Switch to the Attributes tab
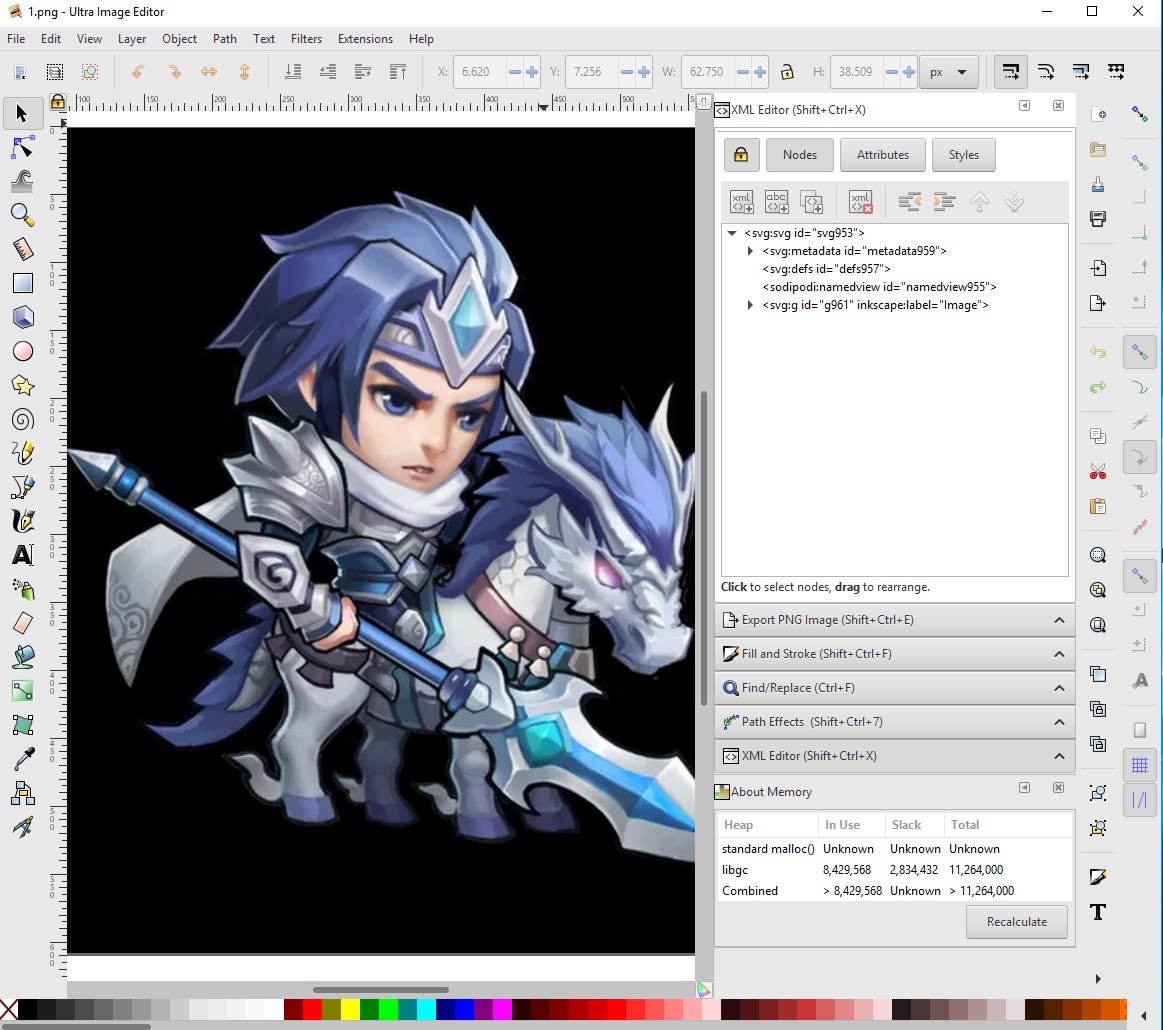 click(x=882, y=155)
